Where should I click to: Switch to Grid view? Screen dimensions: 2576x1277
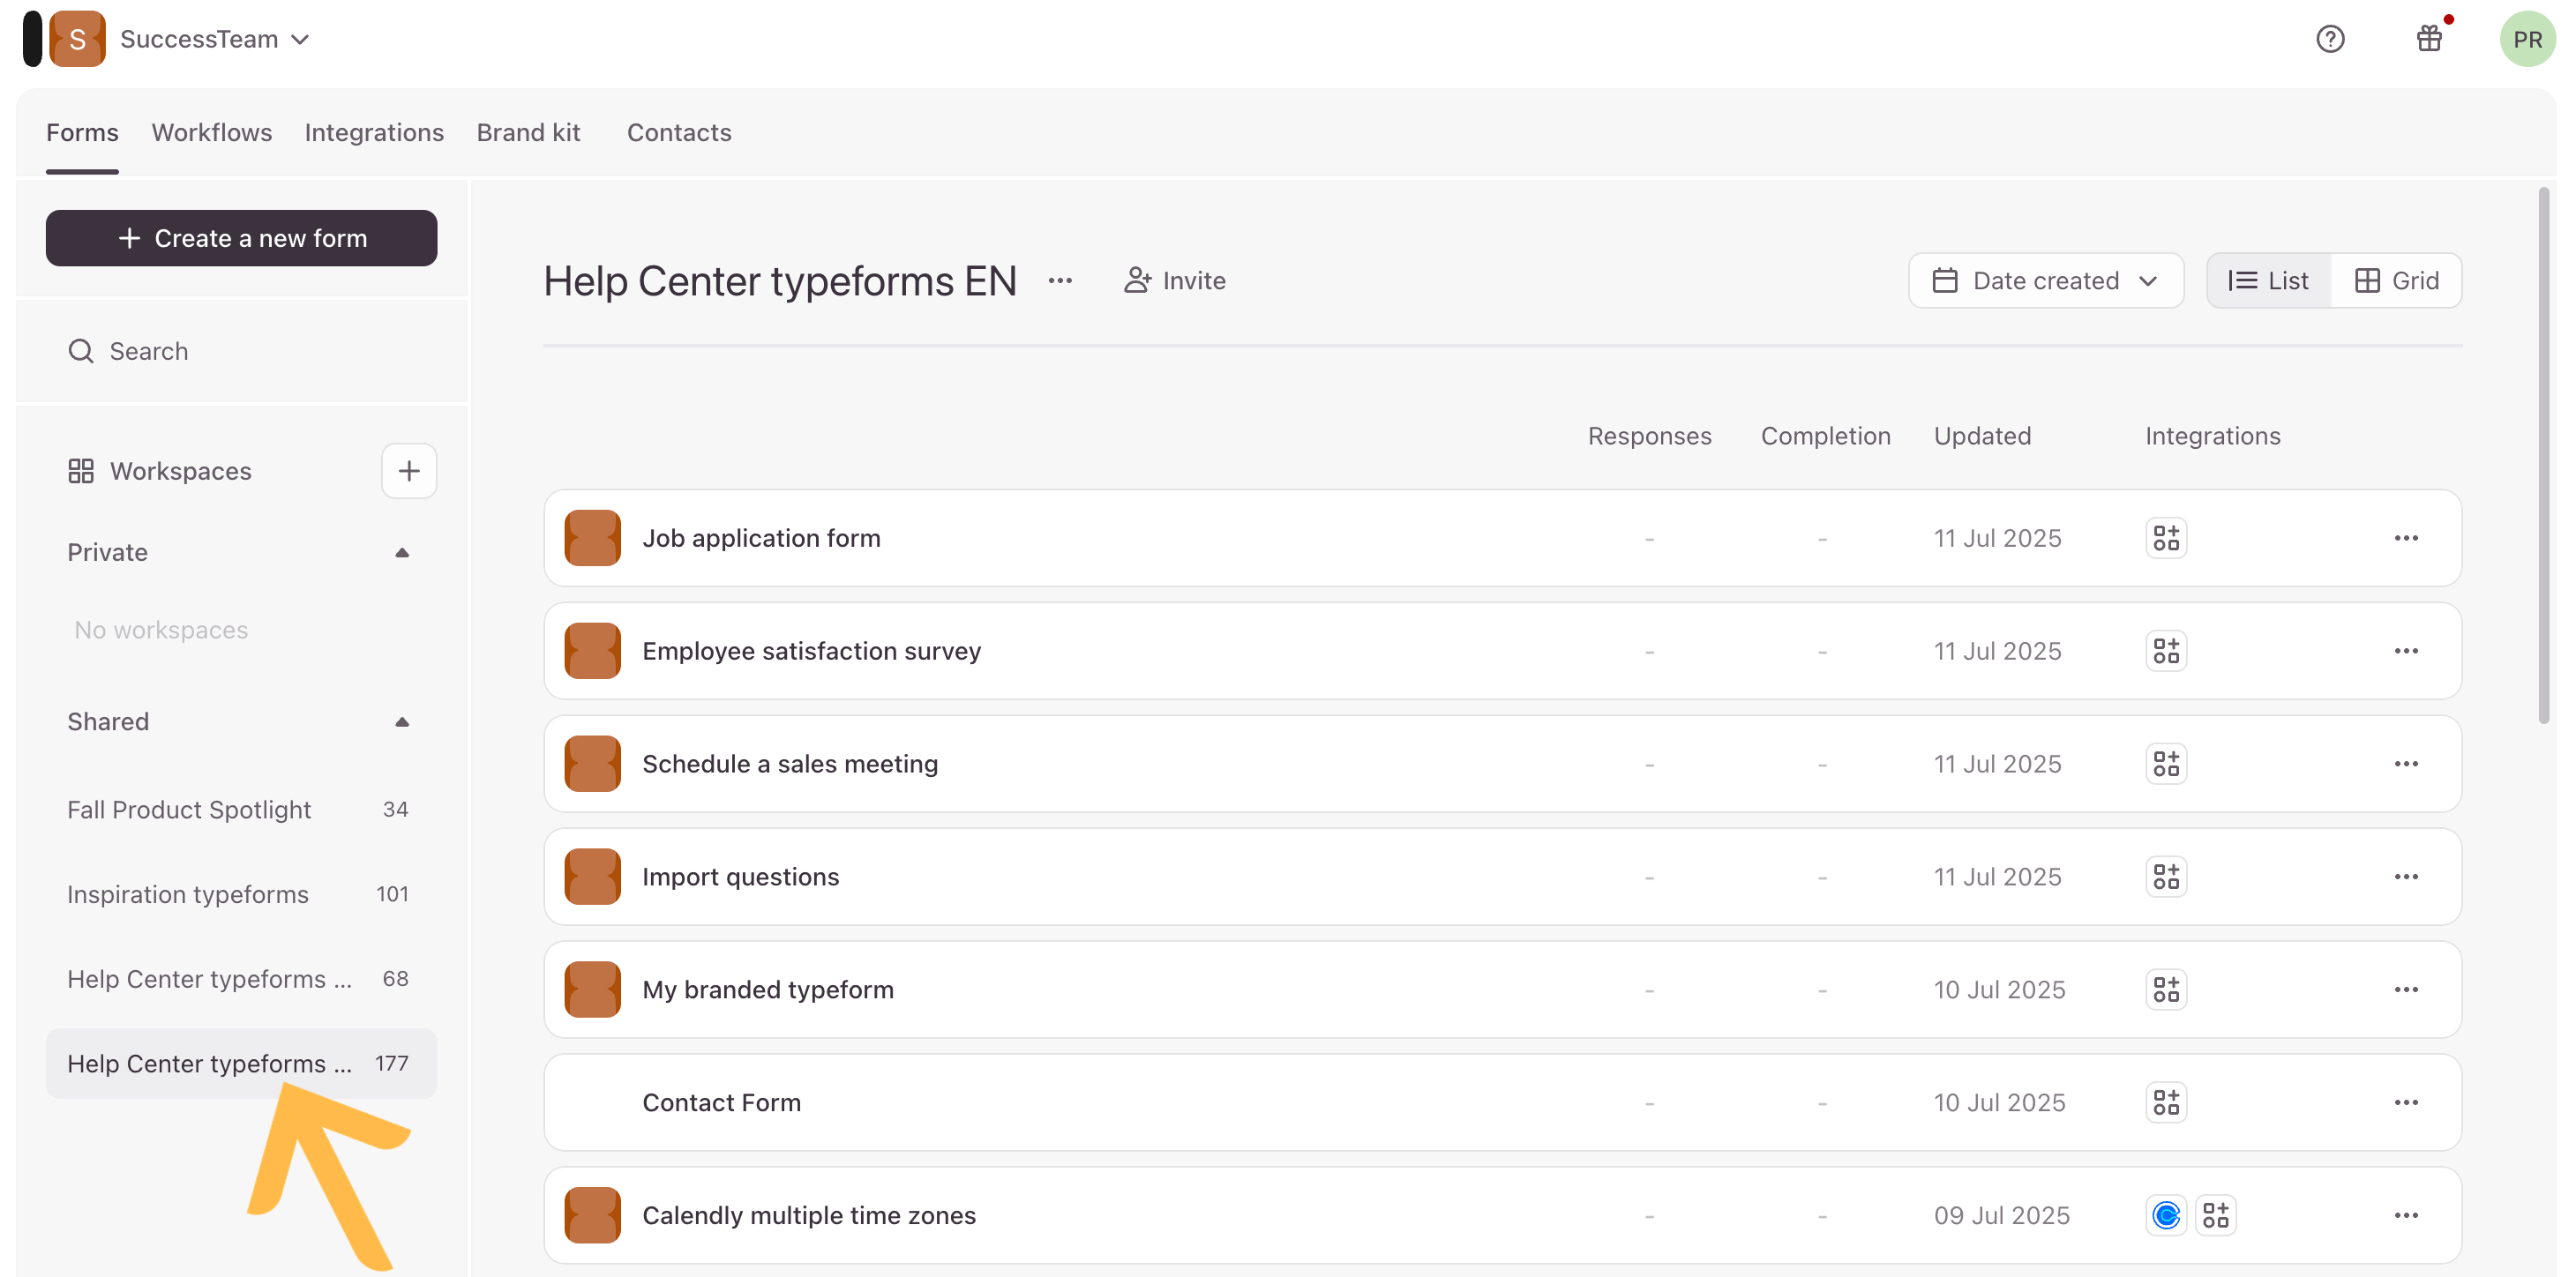tap(2397, 281)
